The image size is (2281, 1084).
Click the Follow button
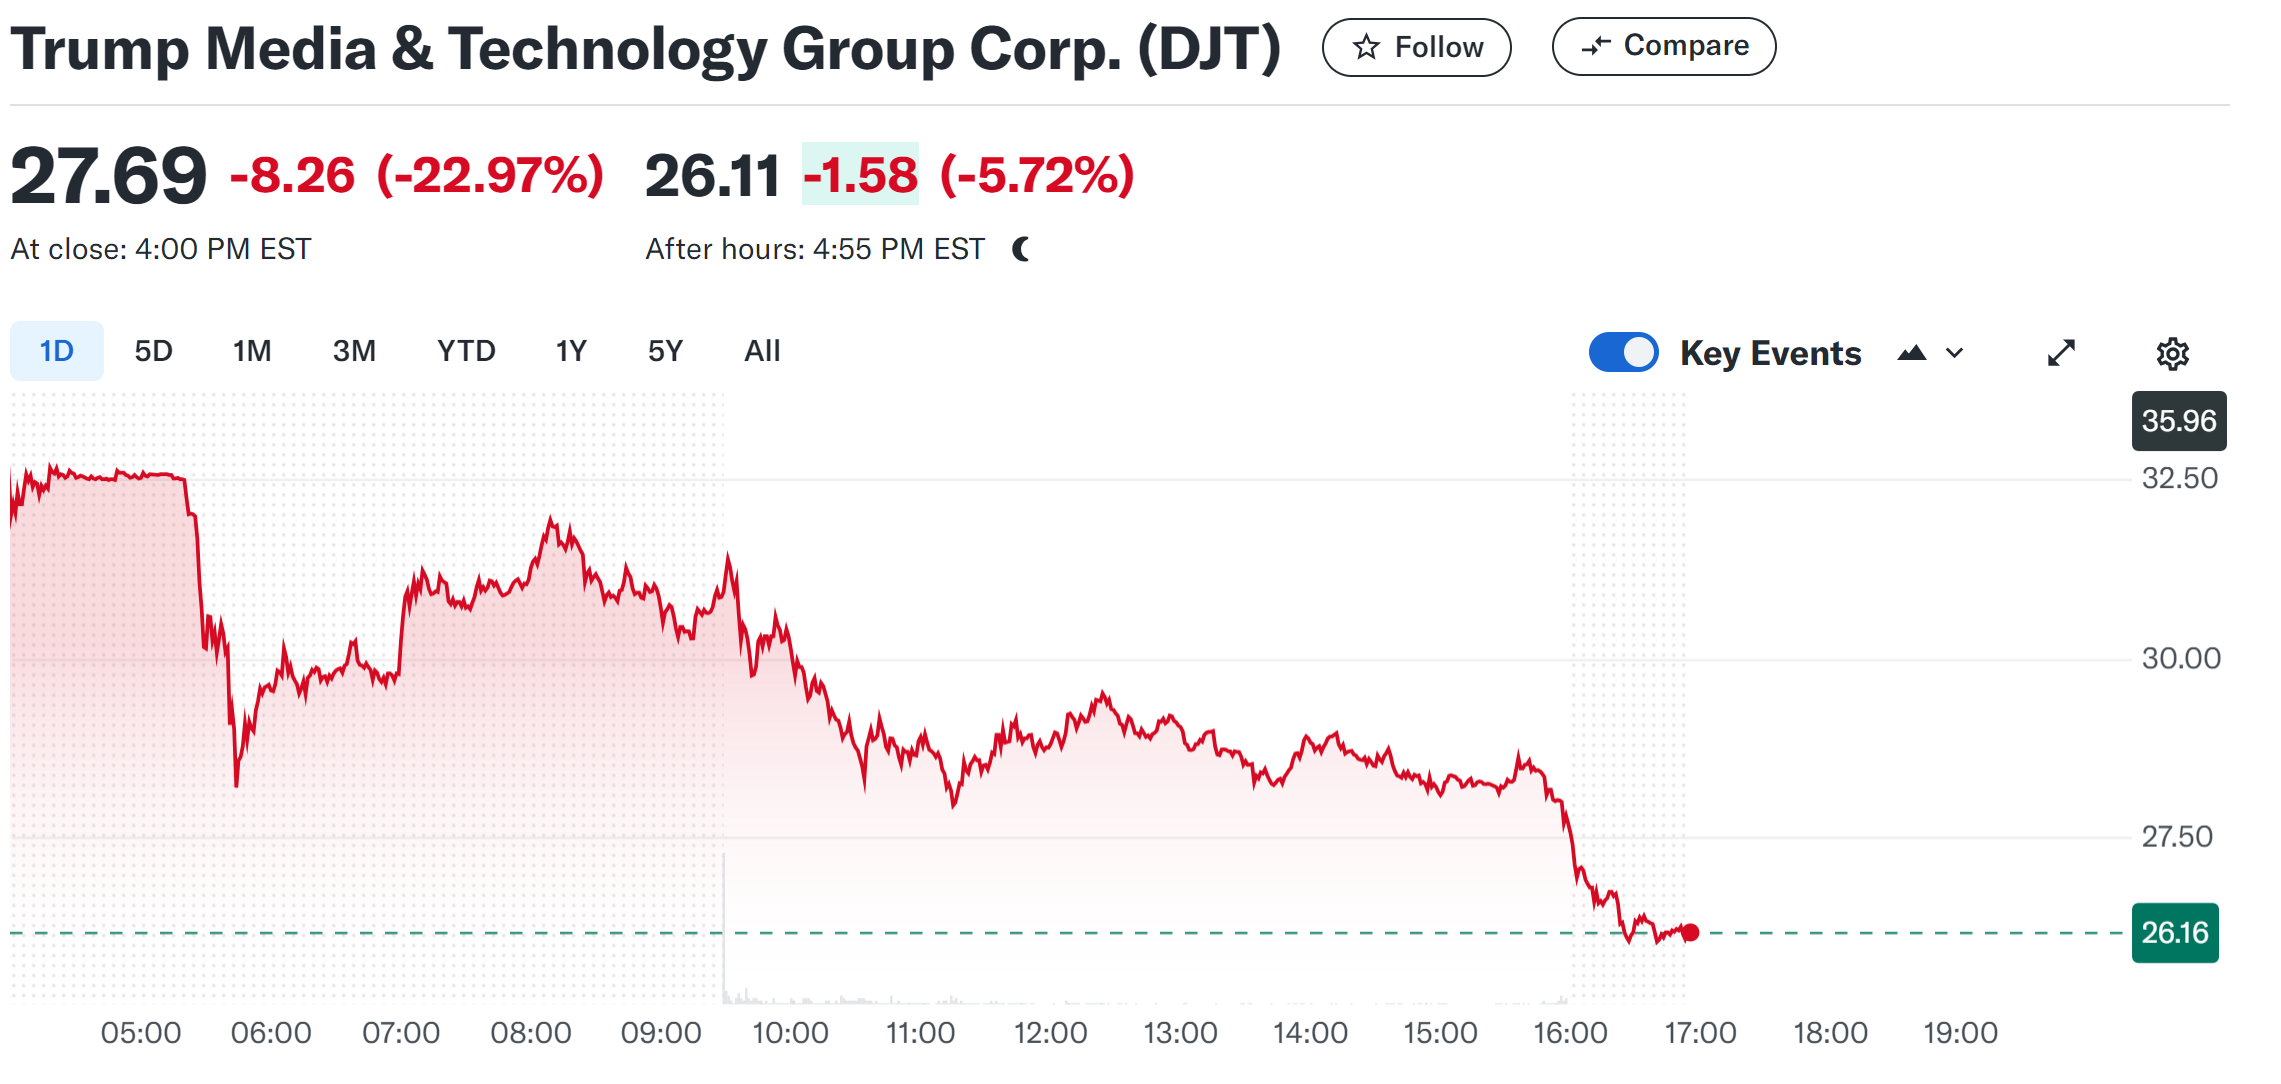tap(1417, 47)
